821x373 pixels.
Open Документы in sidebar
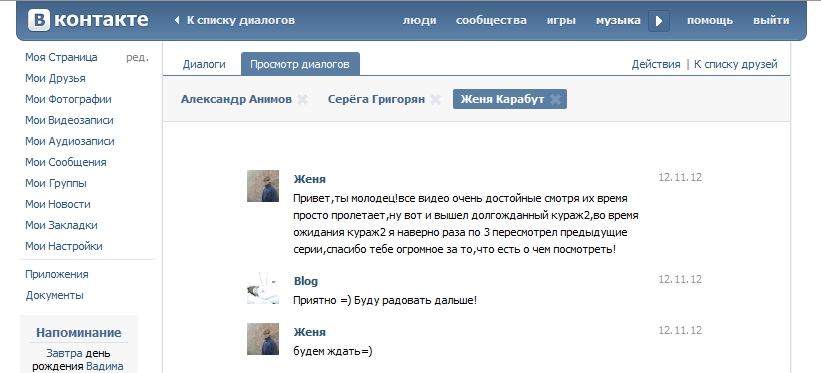pos(54,295)
